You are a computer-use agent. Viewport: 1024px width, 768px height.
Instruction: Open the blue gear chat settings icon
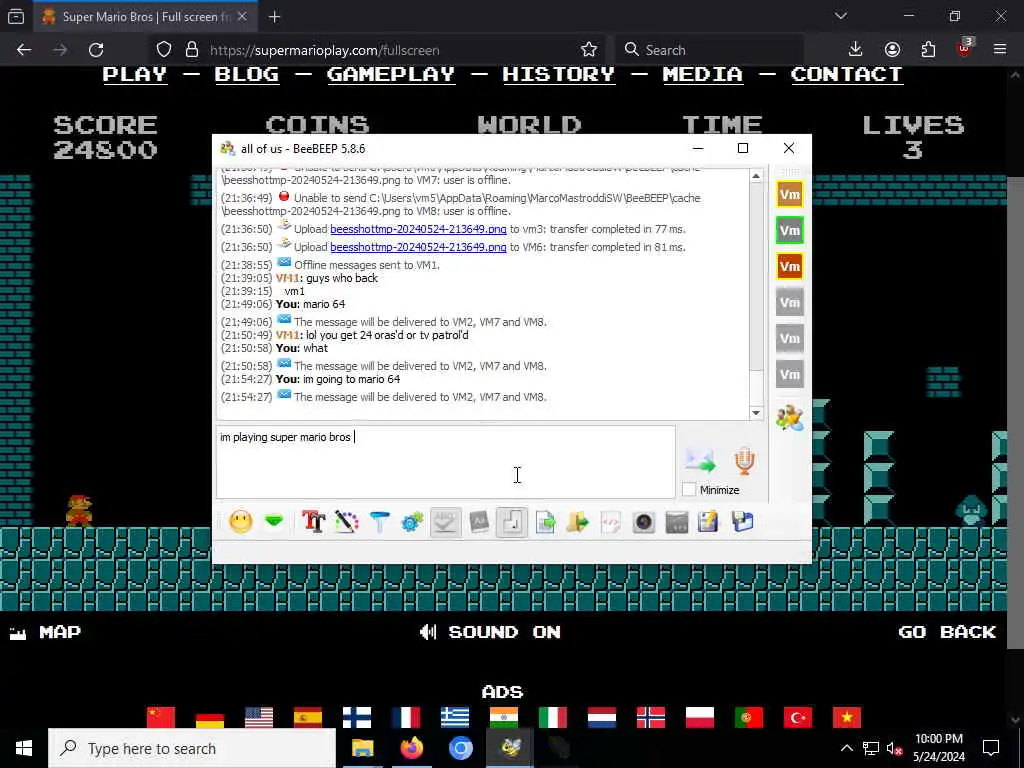point(412,522)
